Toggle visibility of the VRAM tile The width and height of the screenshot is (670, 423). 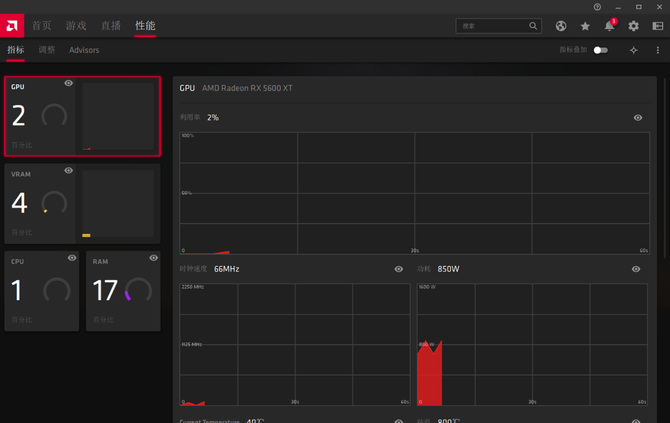click(x=69, y=171)
